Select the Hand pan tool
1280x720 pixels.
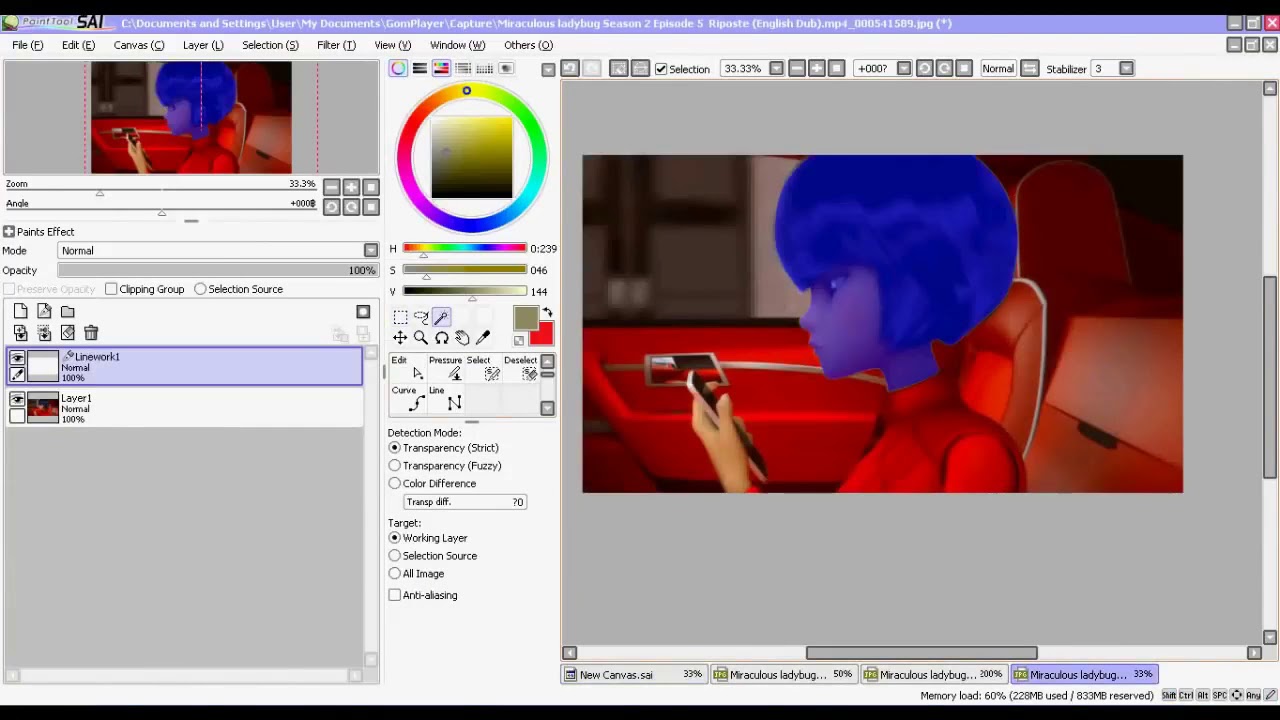462,338
